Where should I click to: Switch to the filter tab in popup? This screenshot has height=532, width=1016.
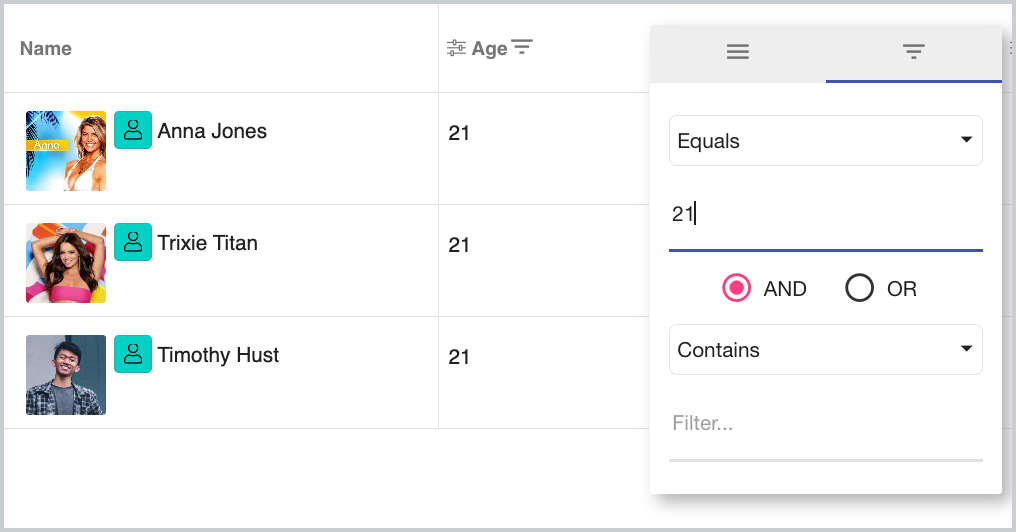(913, 53)
